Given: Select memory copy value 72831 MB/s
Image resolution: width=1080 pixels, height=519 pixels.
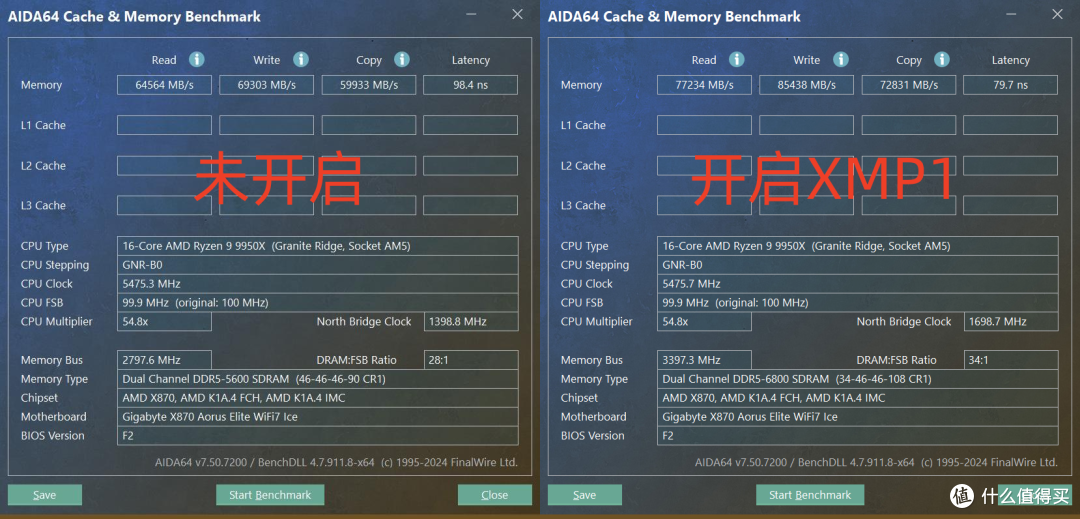Looking at the screenshot, I should [908, 85].
